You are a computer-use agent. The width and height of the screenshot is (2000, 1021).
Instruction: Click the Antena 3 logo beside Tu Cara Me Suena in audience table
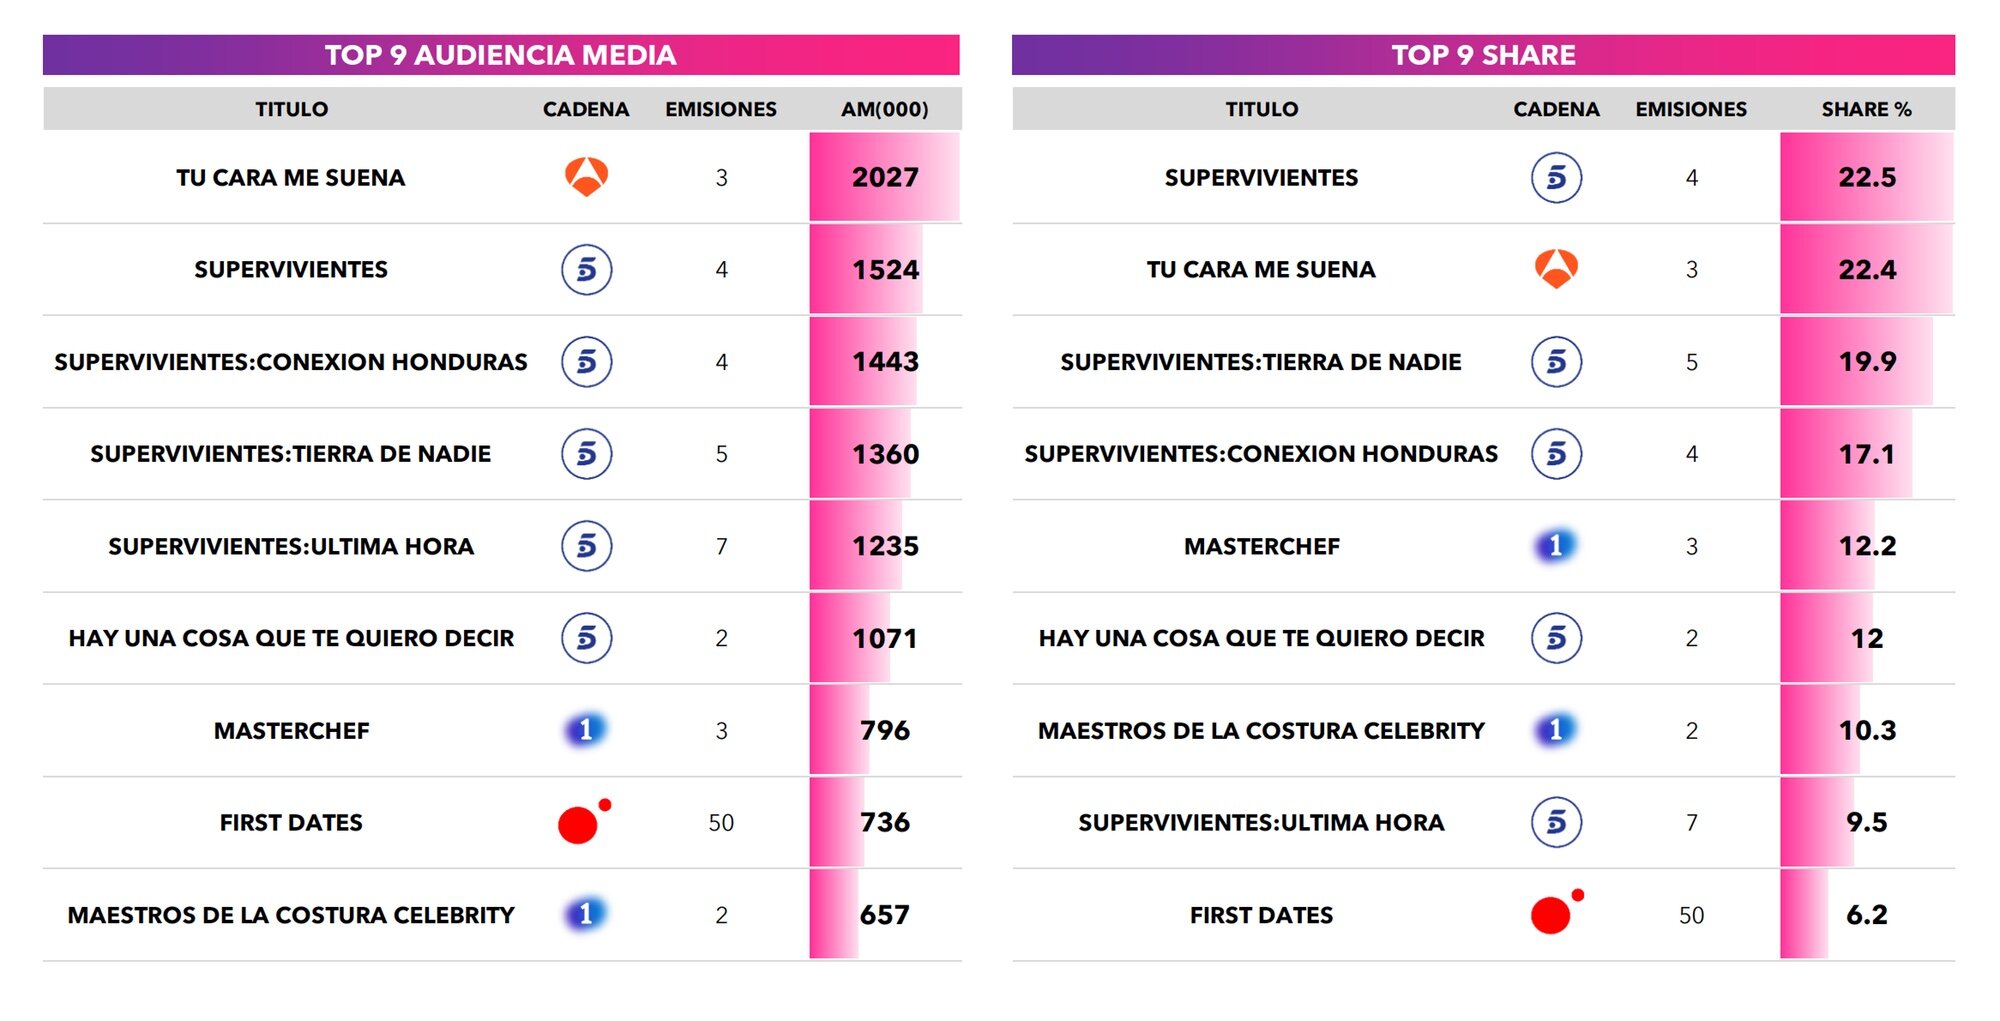click(586, 177)
